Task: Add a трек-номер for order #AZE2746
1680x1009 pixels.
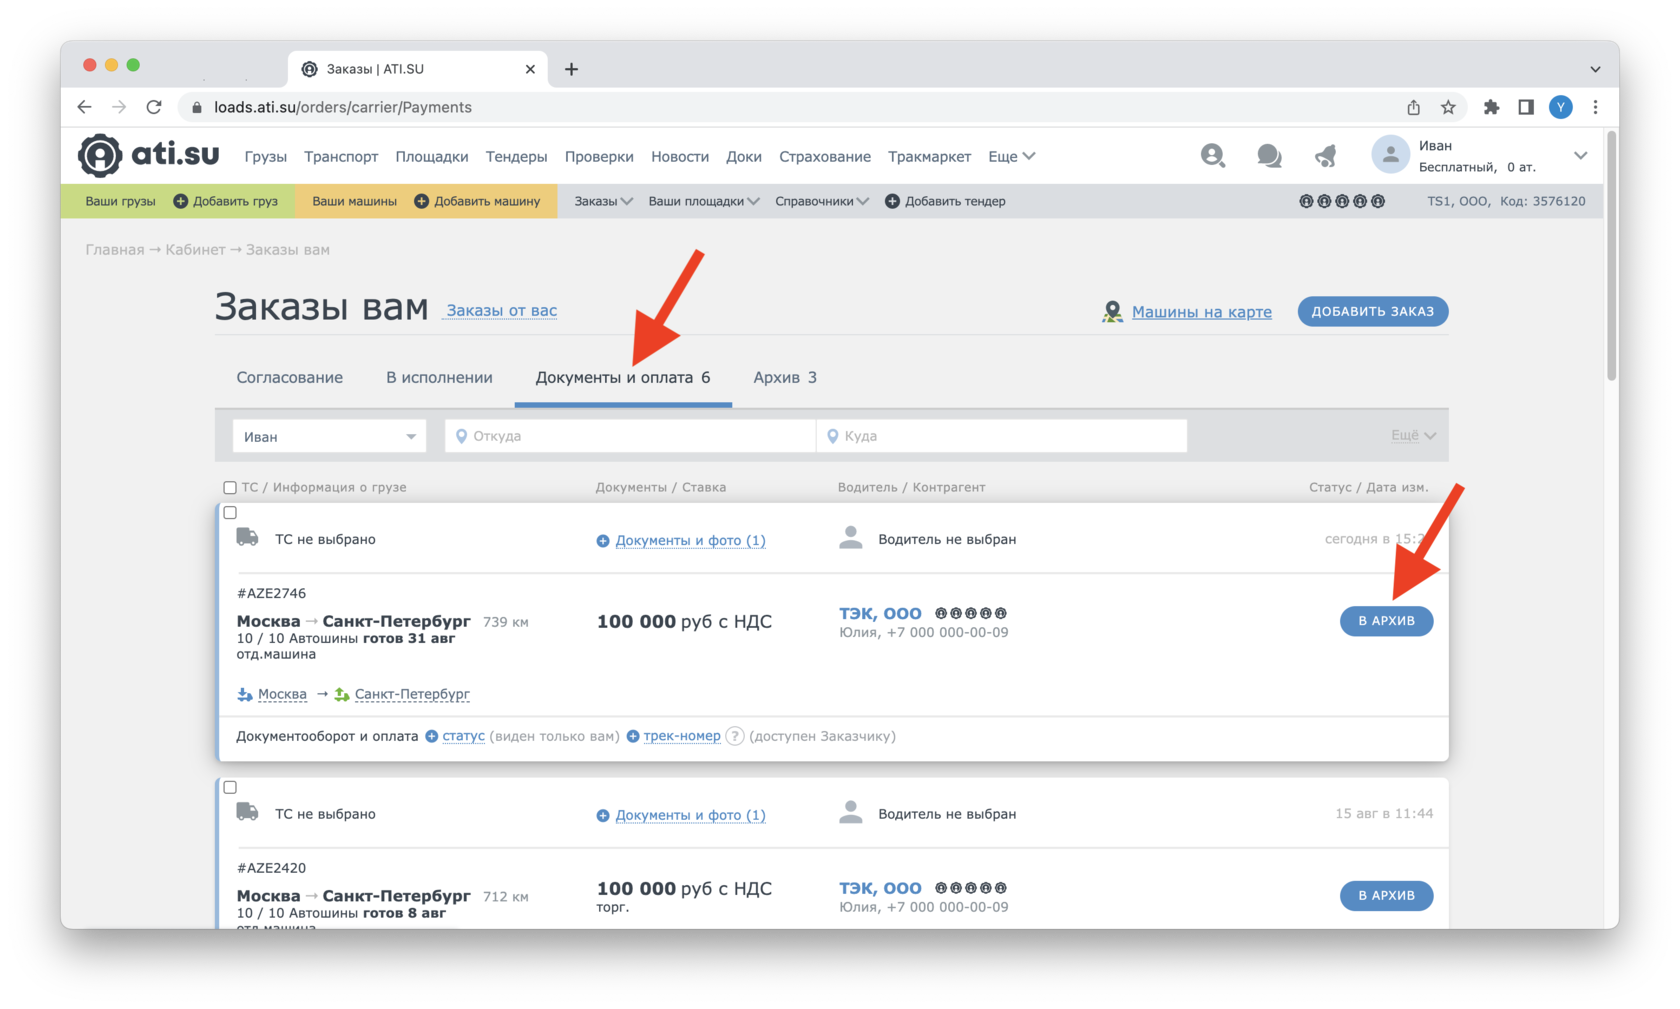Action: pyautogui.click(x=682, y=736)
